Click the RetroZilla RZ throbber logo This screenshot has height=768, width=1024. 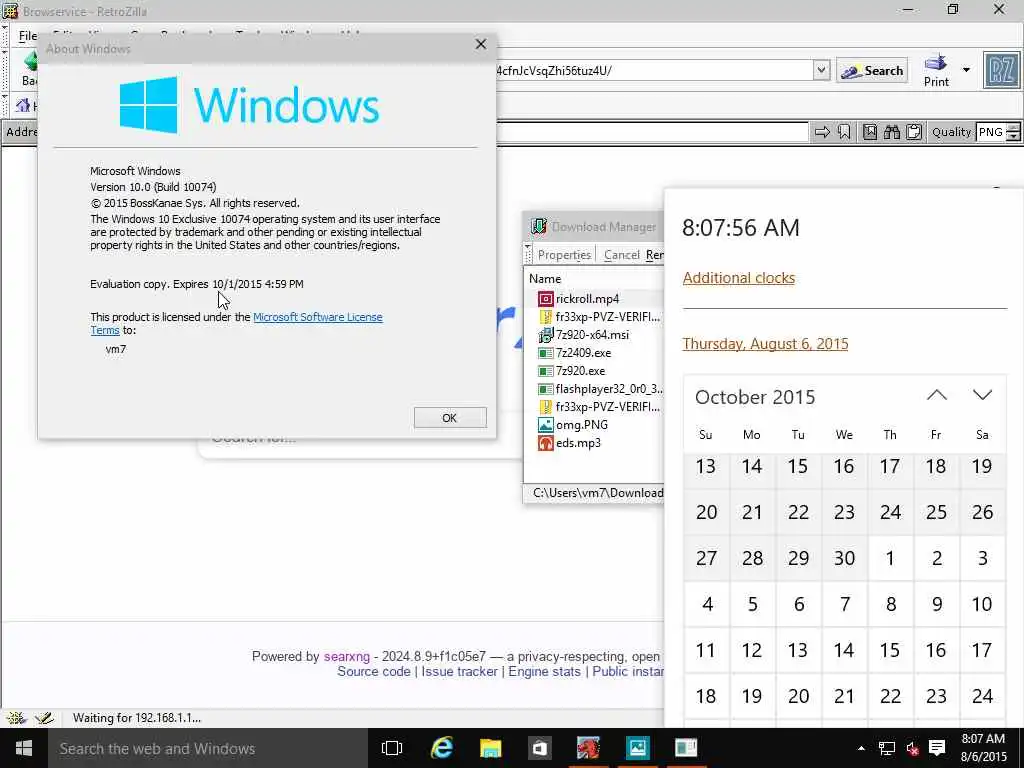[x=1001, y=71]
